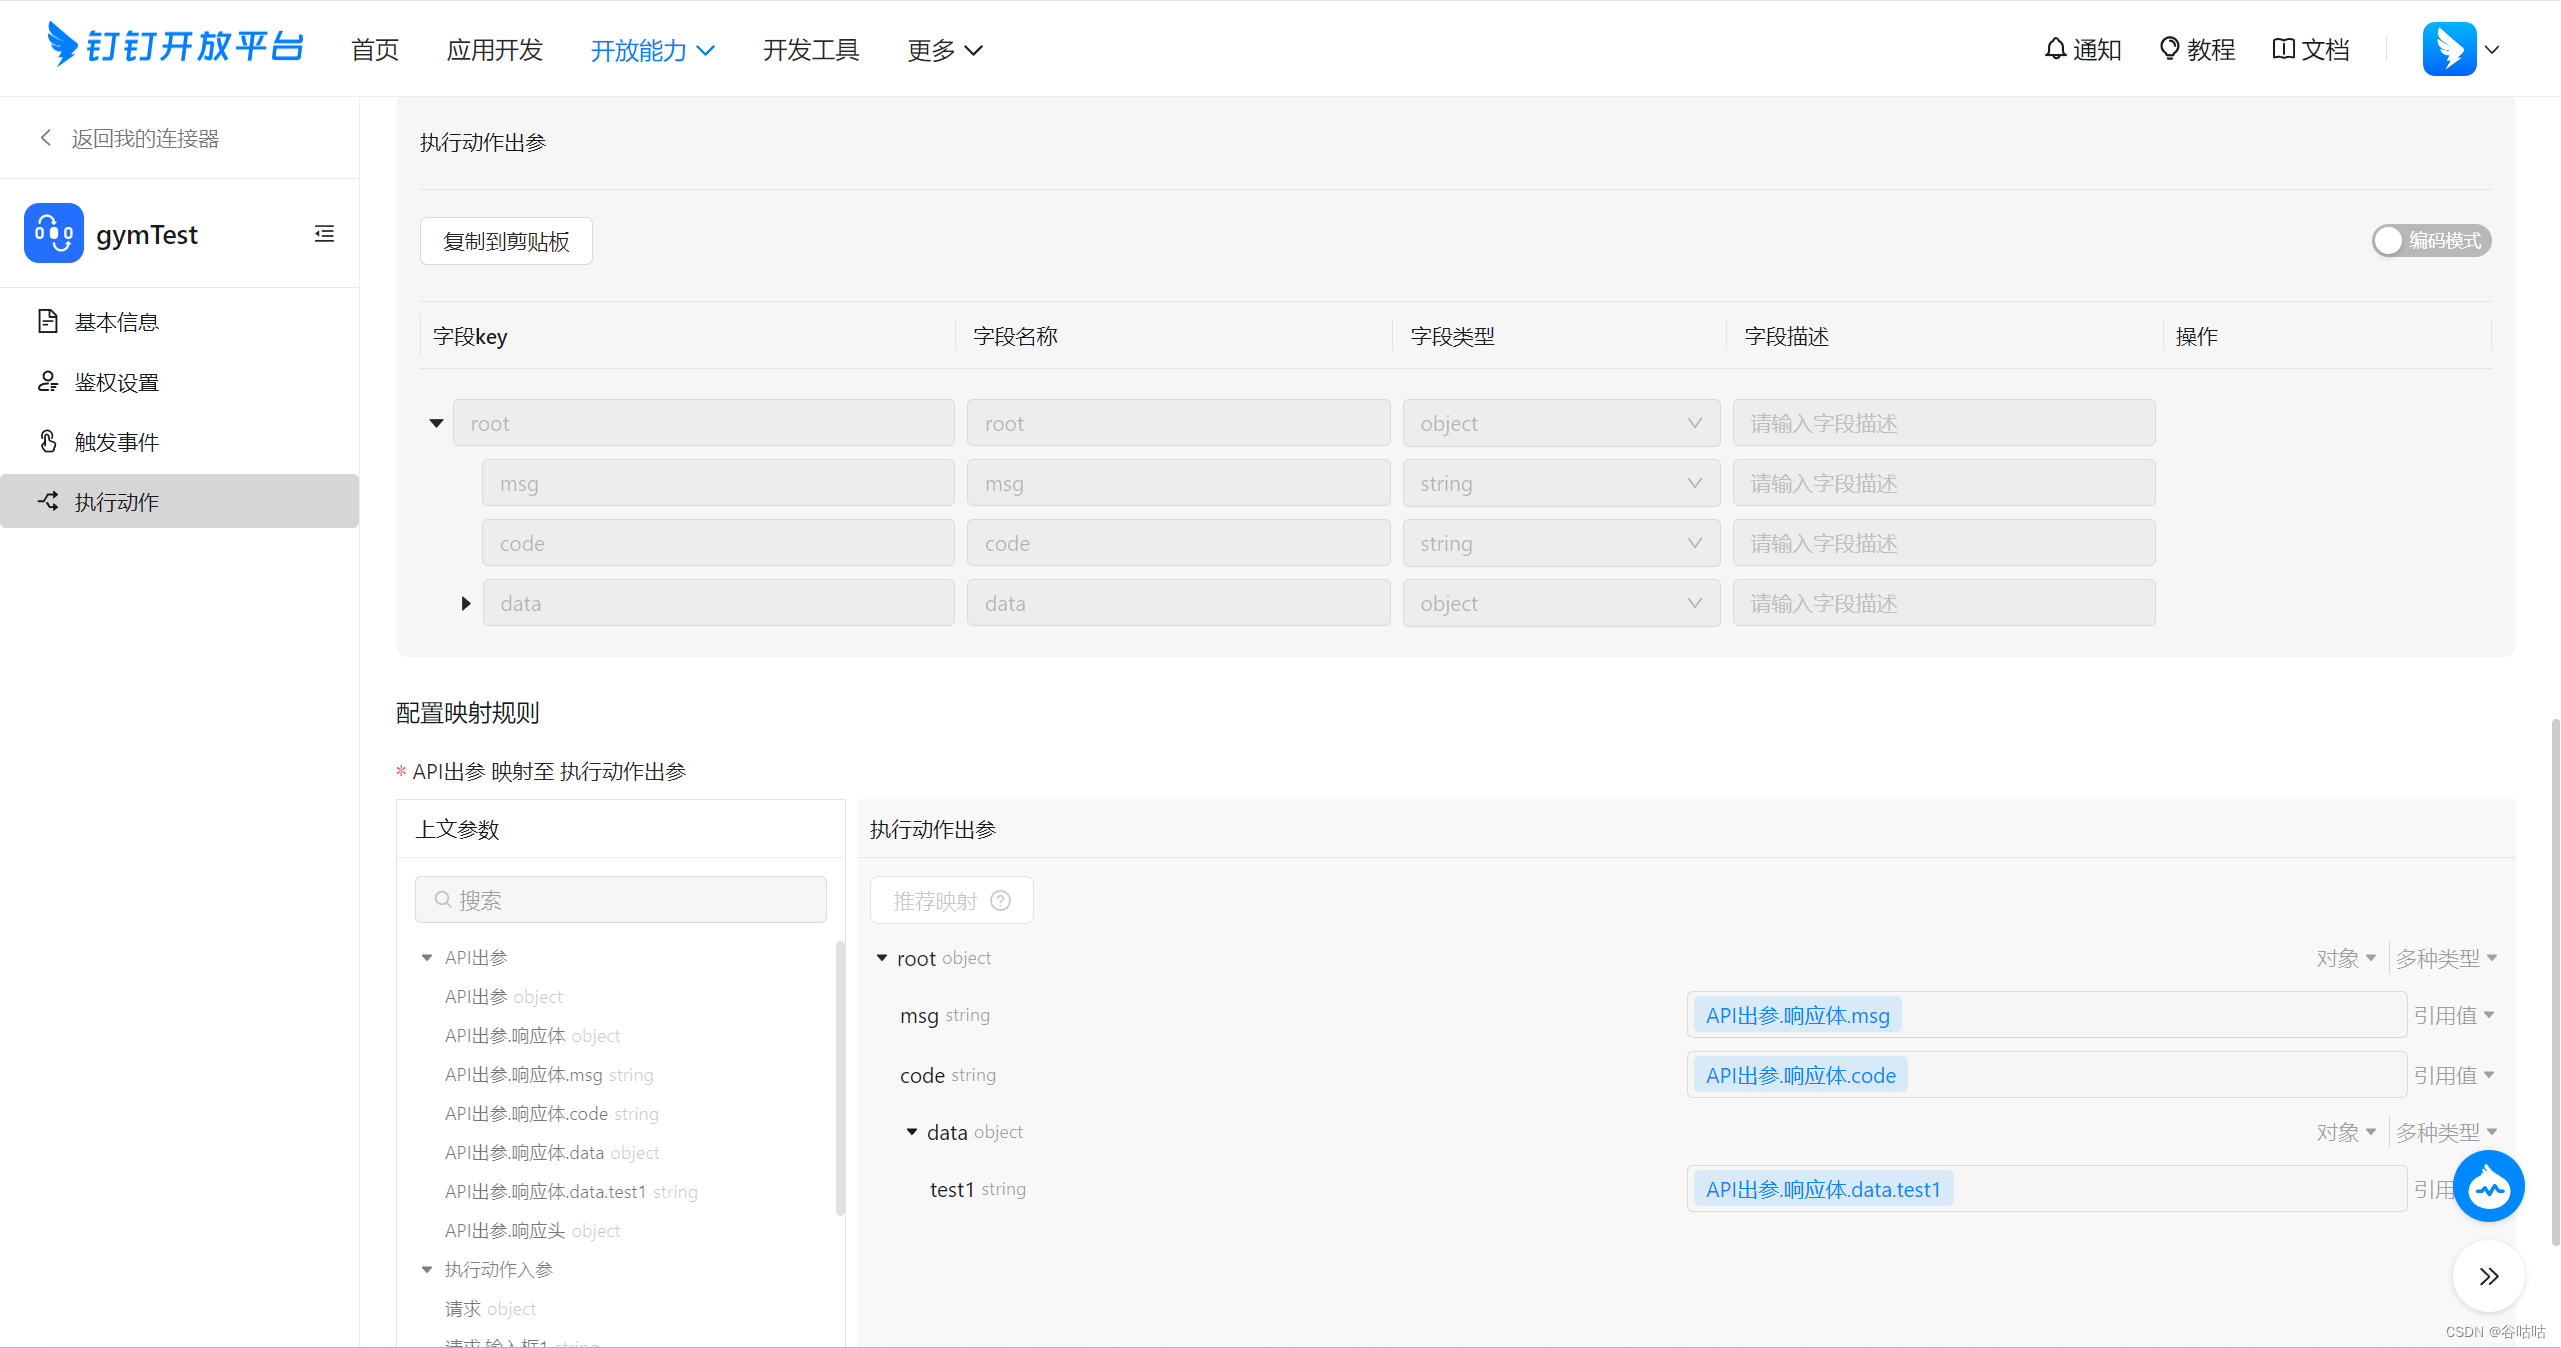Click the back arrow 返回我的连接器

(x=46, y=138)
